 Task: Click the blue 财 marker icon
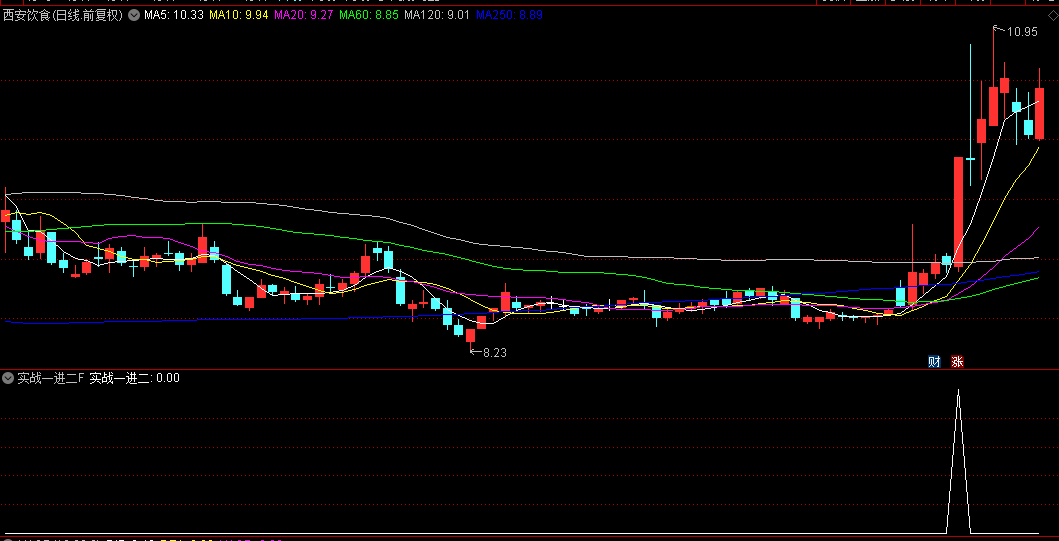pyautogui.click(x=934, y=361)
